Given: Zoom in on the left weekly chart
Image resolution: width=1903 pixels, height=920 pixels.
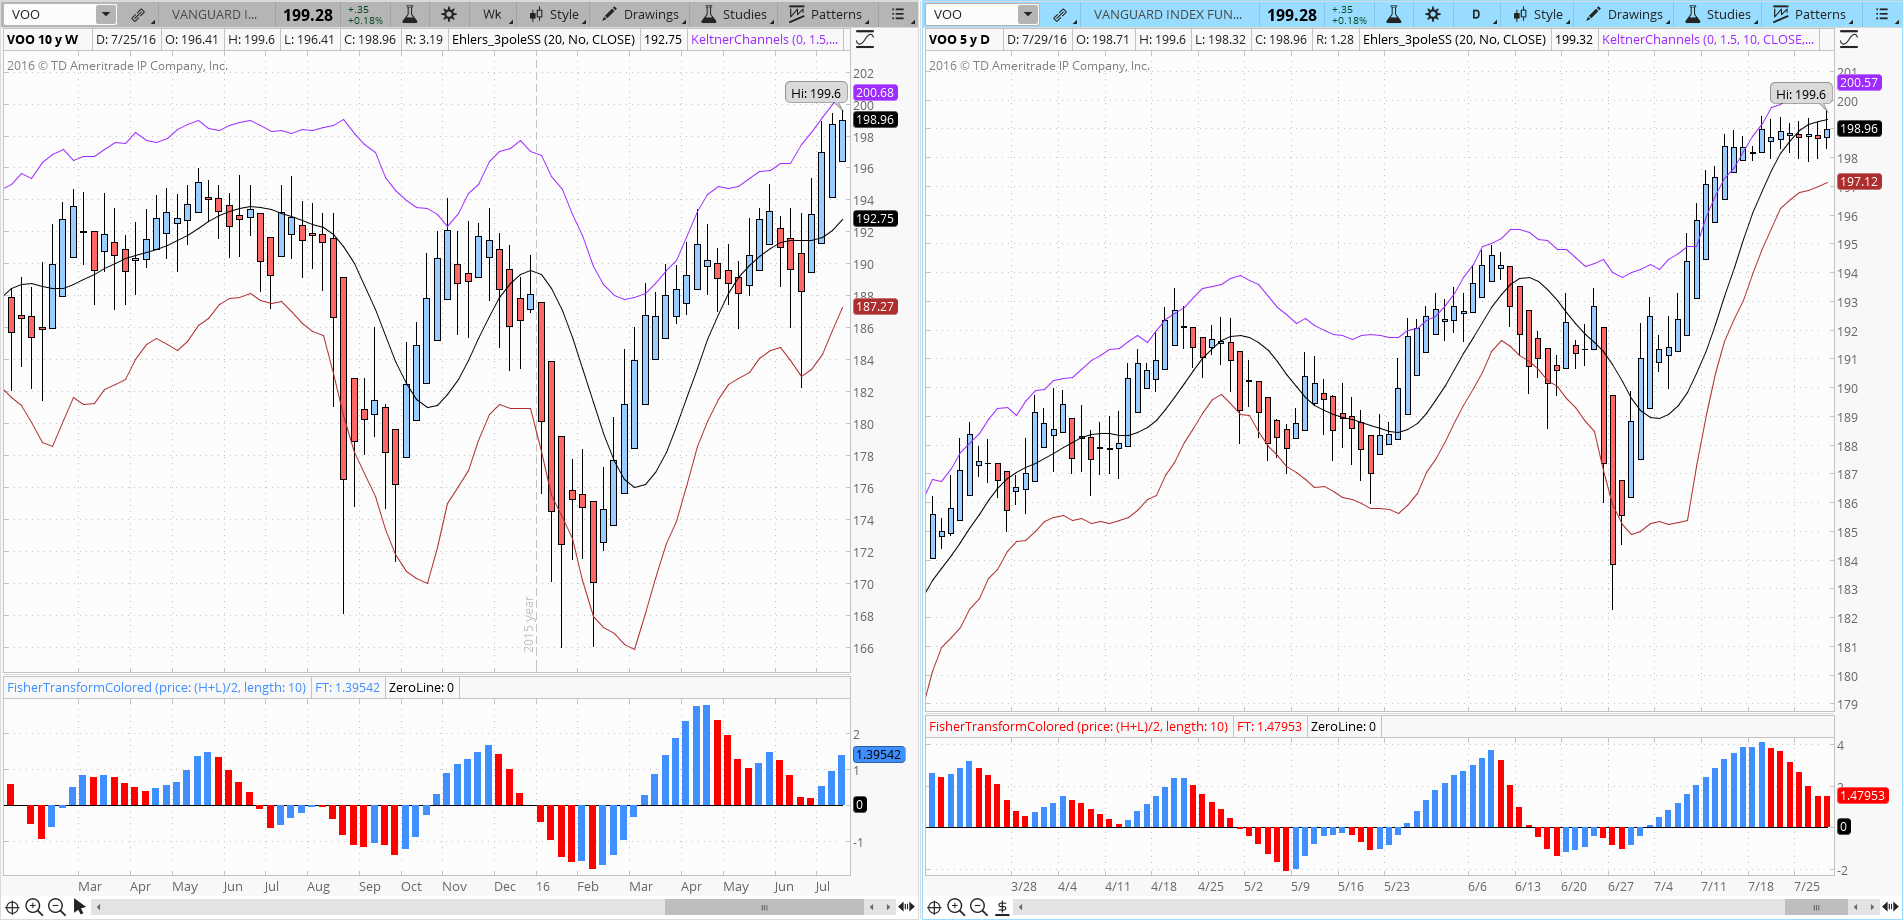Looking at the screenshot, I should (34, 907).
